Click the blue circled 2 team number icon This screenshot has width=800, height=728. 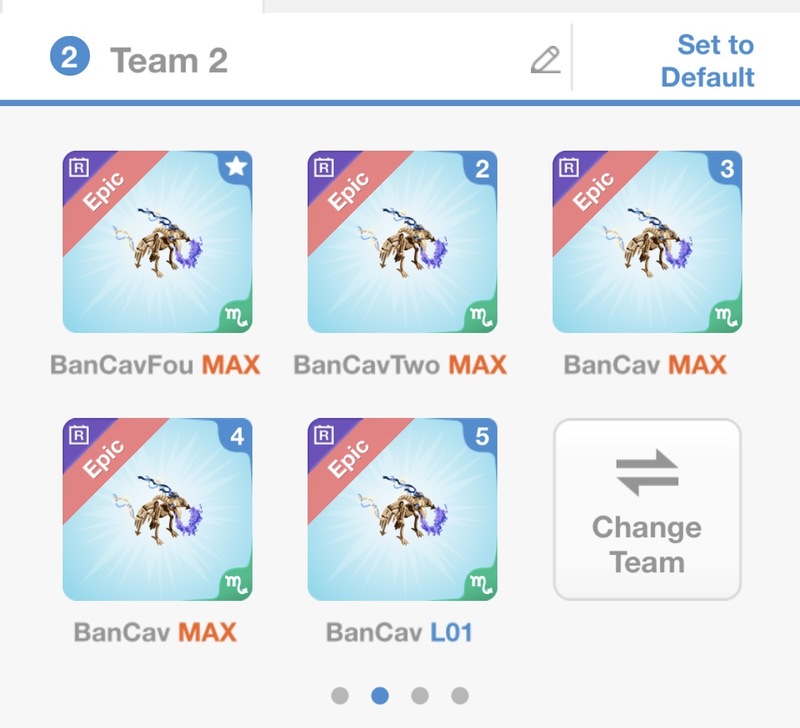pyautogui.click(x=70, y=56)
